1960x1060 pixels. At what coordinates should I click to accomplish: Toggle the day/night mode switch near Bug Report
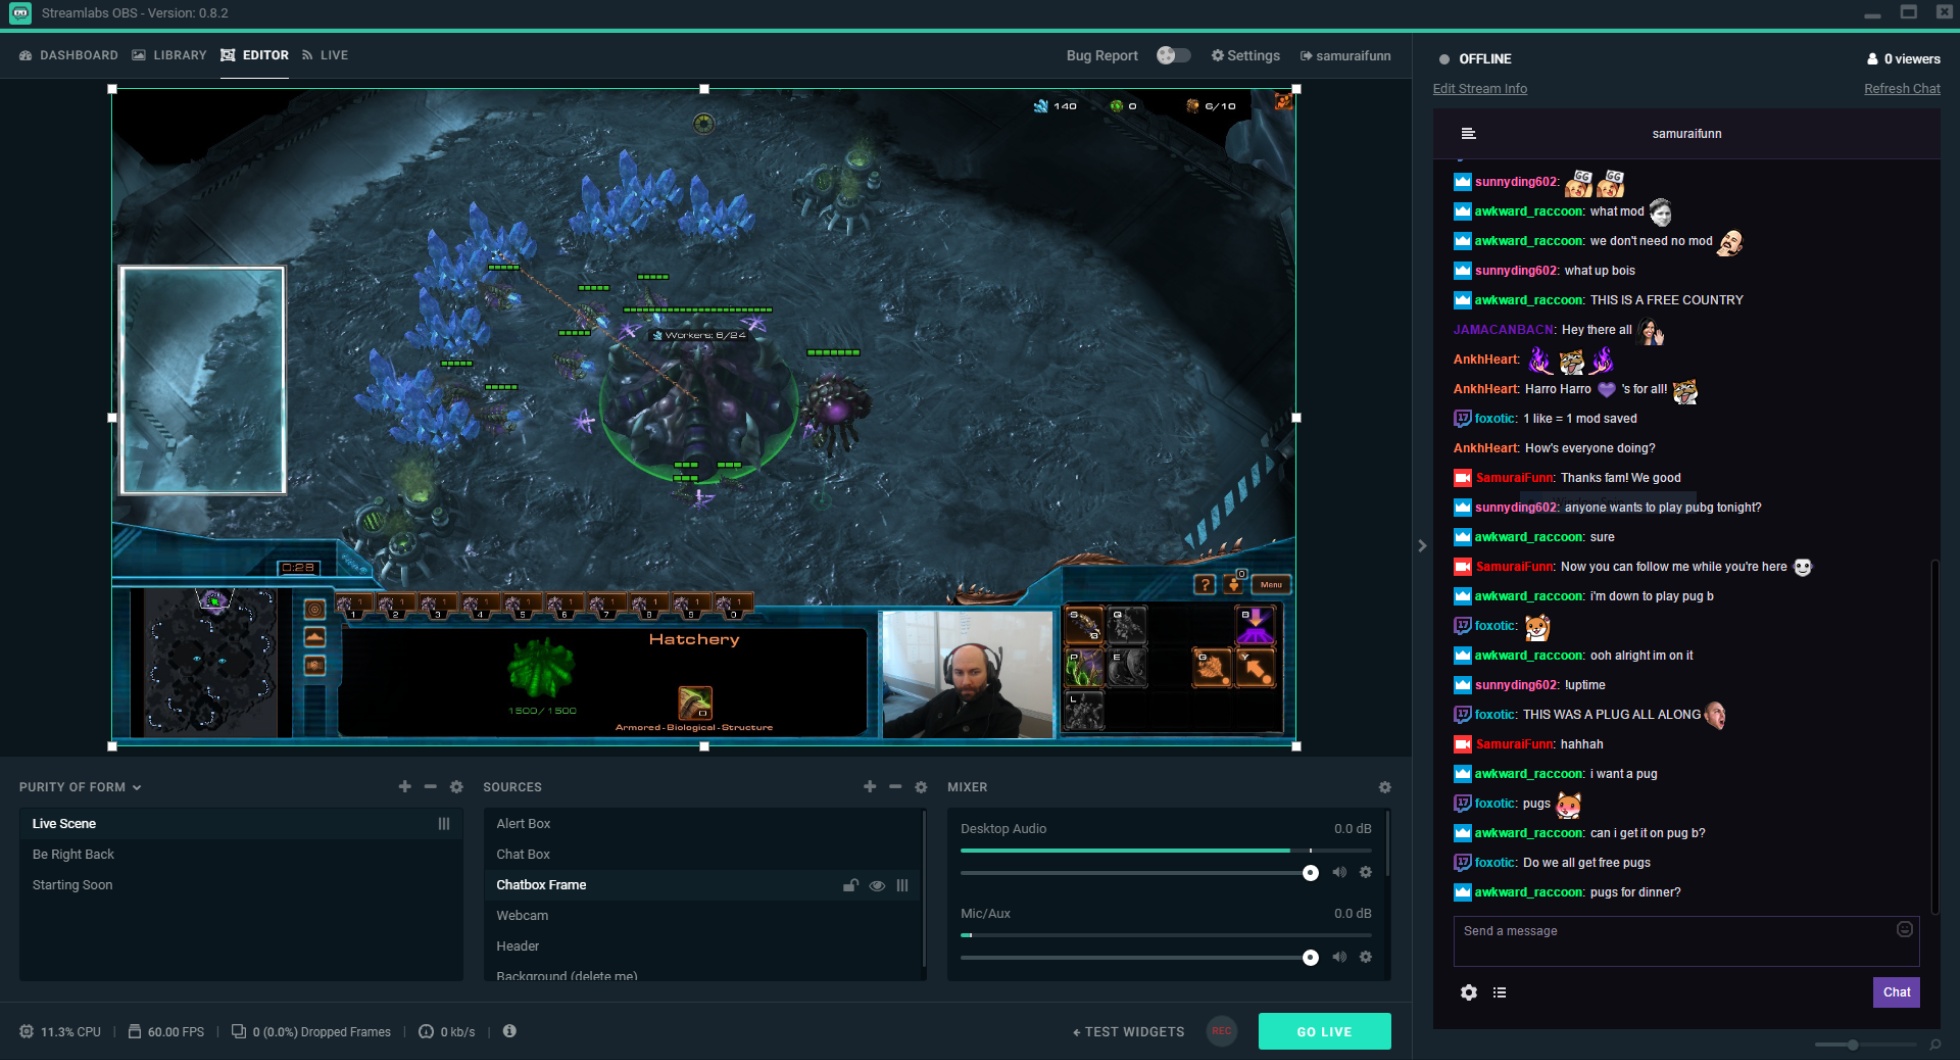(x=1172, y=55)
